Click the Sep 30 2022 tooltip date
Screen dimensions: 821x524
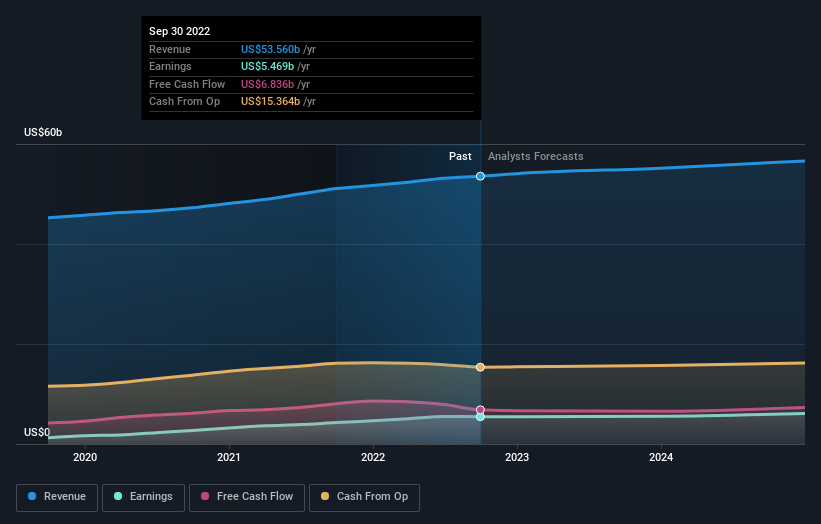(180, 31)
